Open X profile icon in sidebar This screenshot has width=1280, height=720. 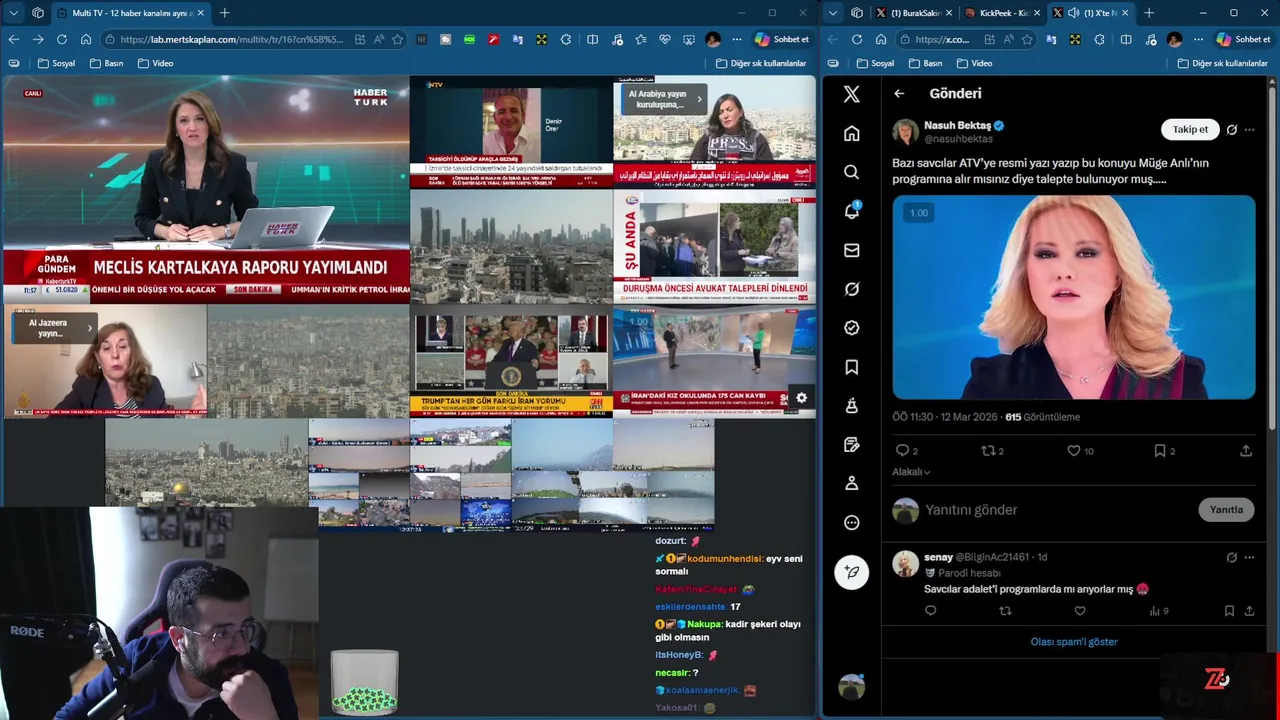pos(852,483)
